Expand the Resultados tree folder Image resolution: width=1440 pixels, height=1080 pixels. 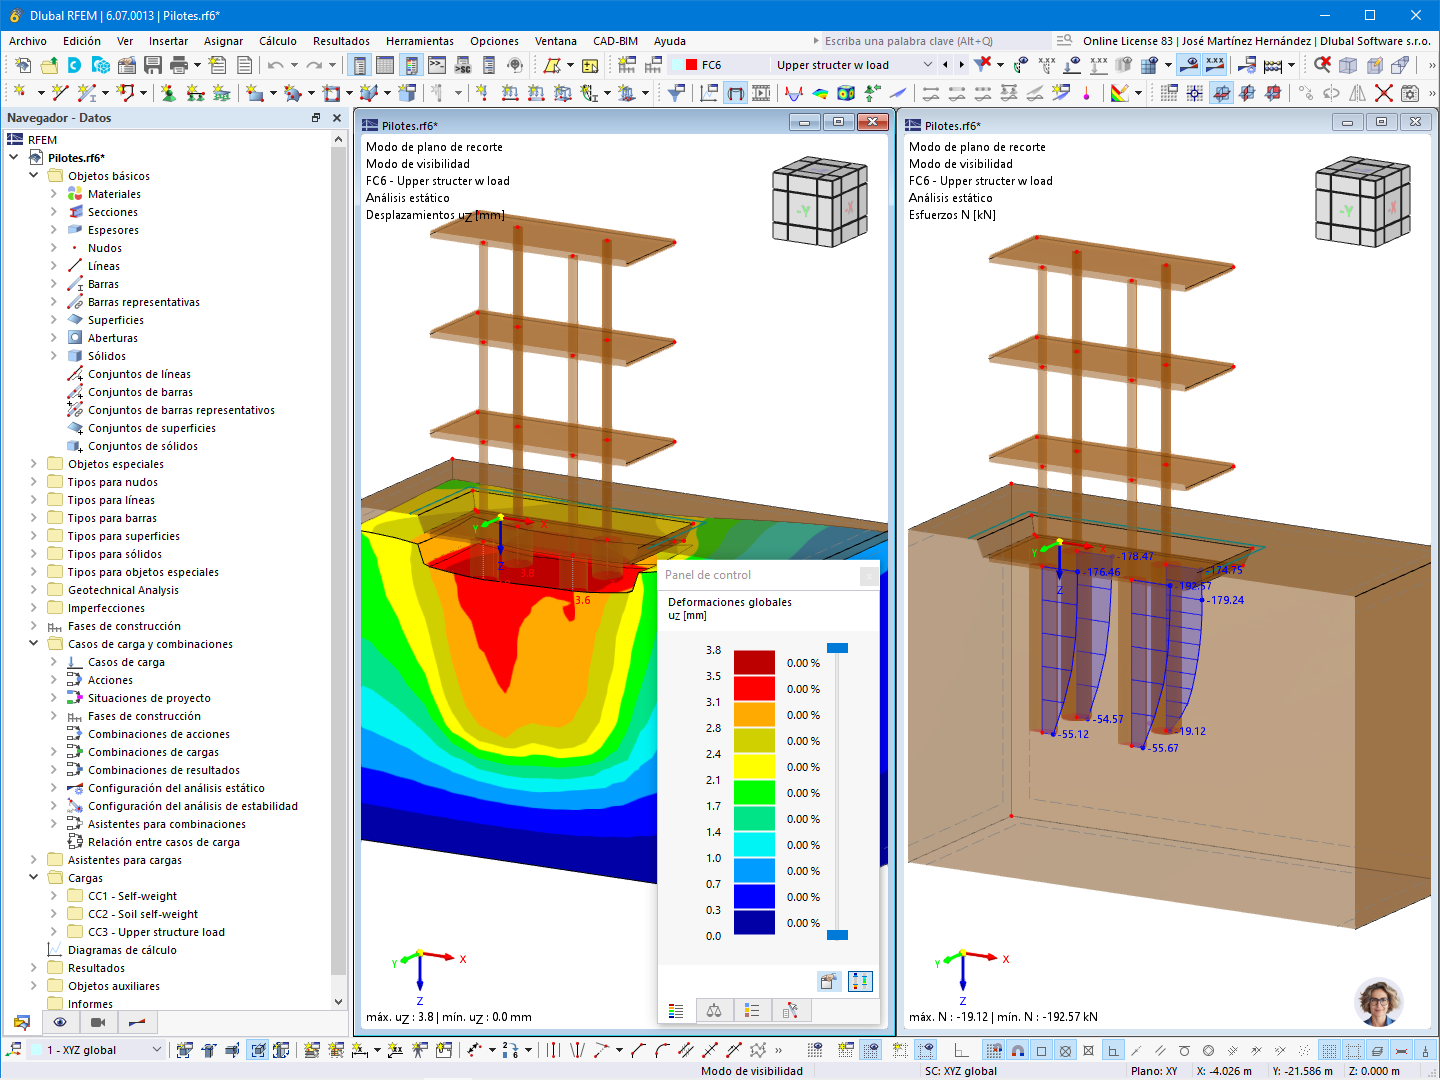click(x=34, y=968)
